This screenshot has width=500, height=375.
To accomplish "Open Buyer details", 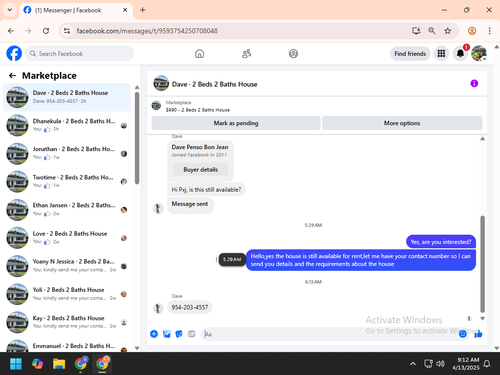I will coord(201,169).
